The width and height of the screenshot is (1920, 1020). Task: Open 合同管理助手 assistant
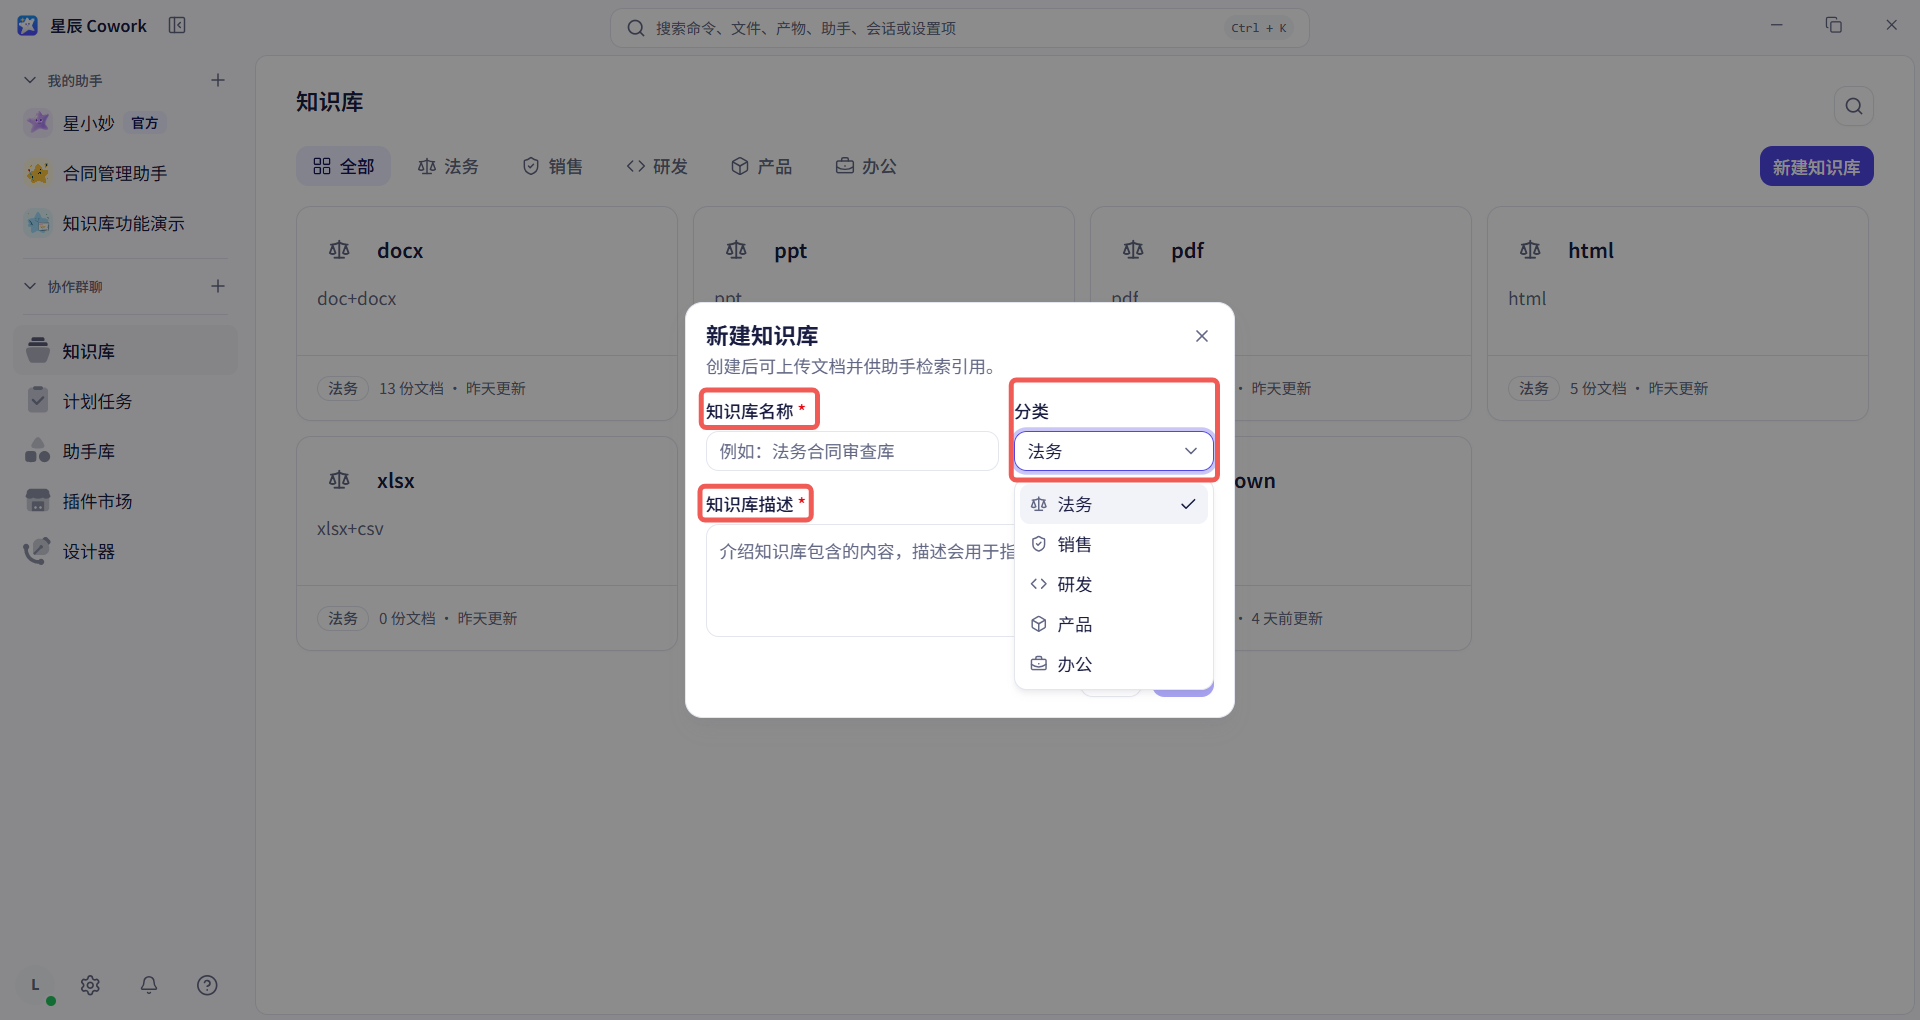(x=125, y=173)
